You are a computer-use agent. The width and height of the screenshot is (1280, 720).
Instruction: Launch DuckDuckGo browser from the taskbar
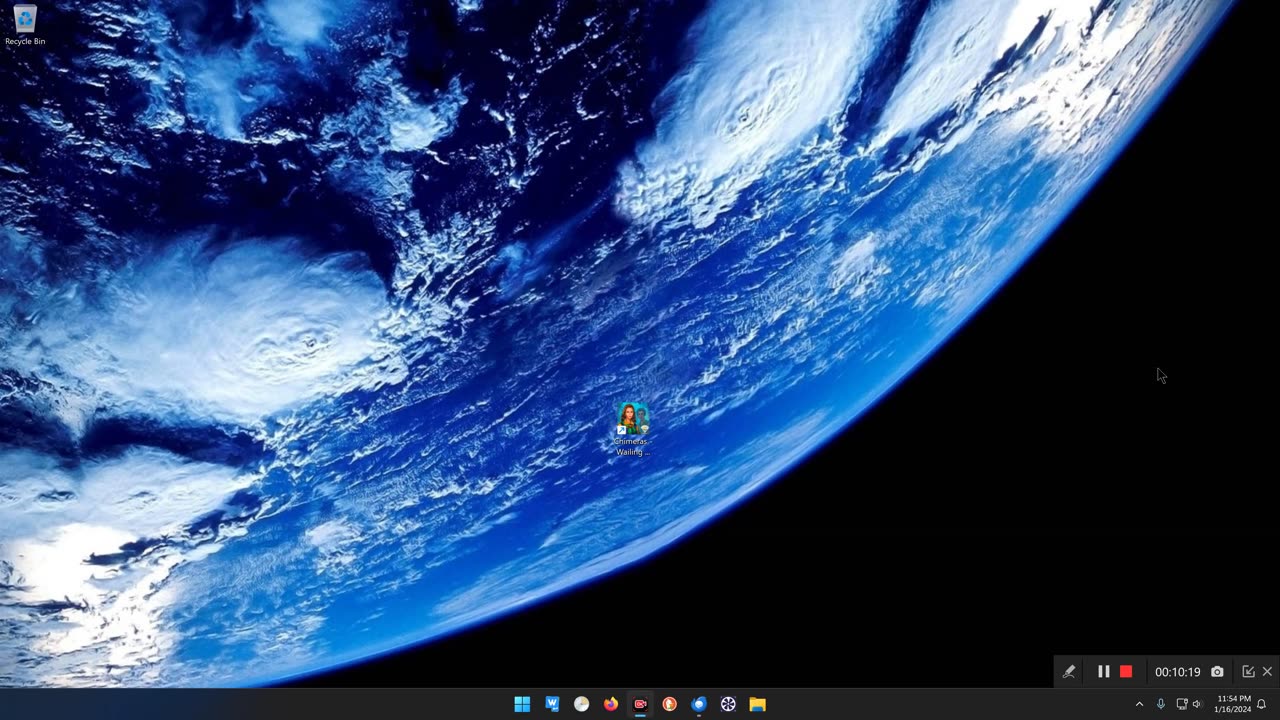pyautogui.click(x=669, y=704)
